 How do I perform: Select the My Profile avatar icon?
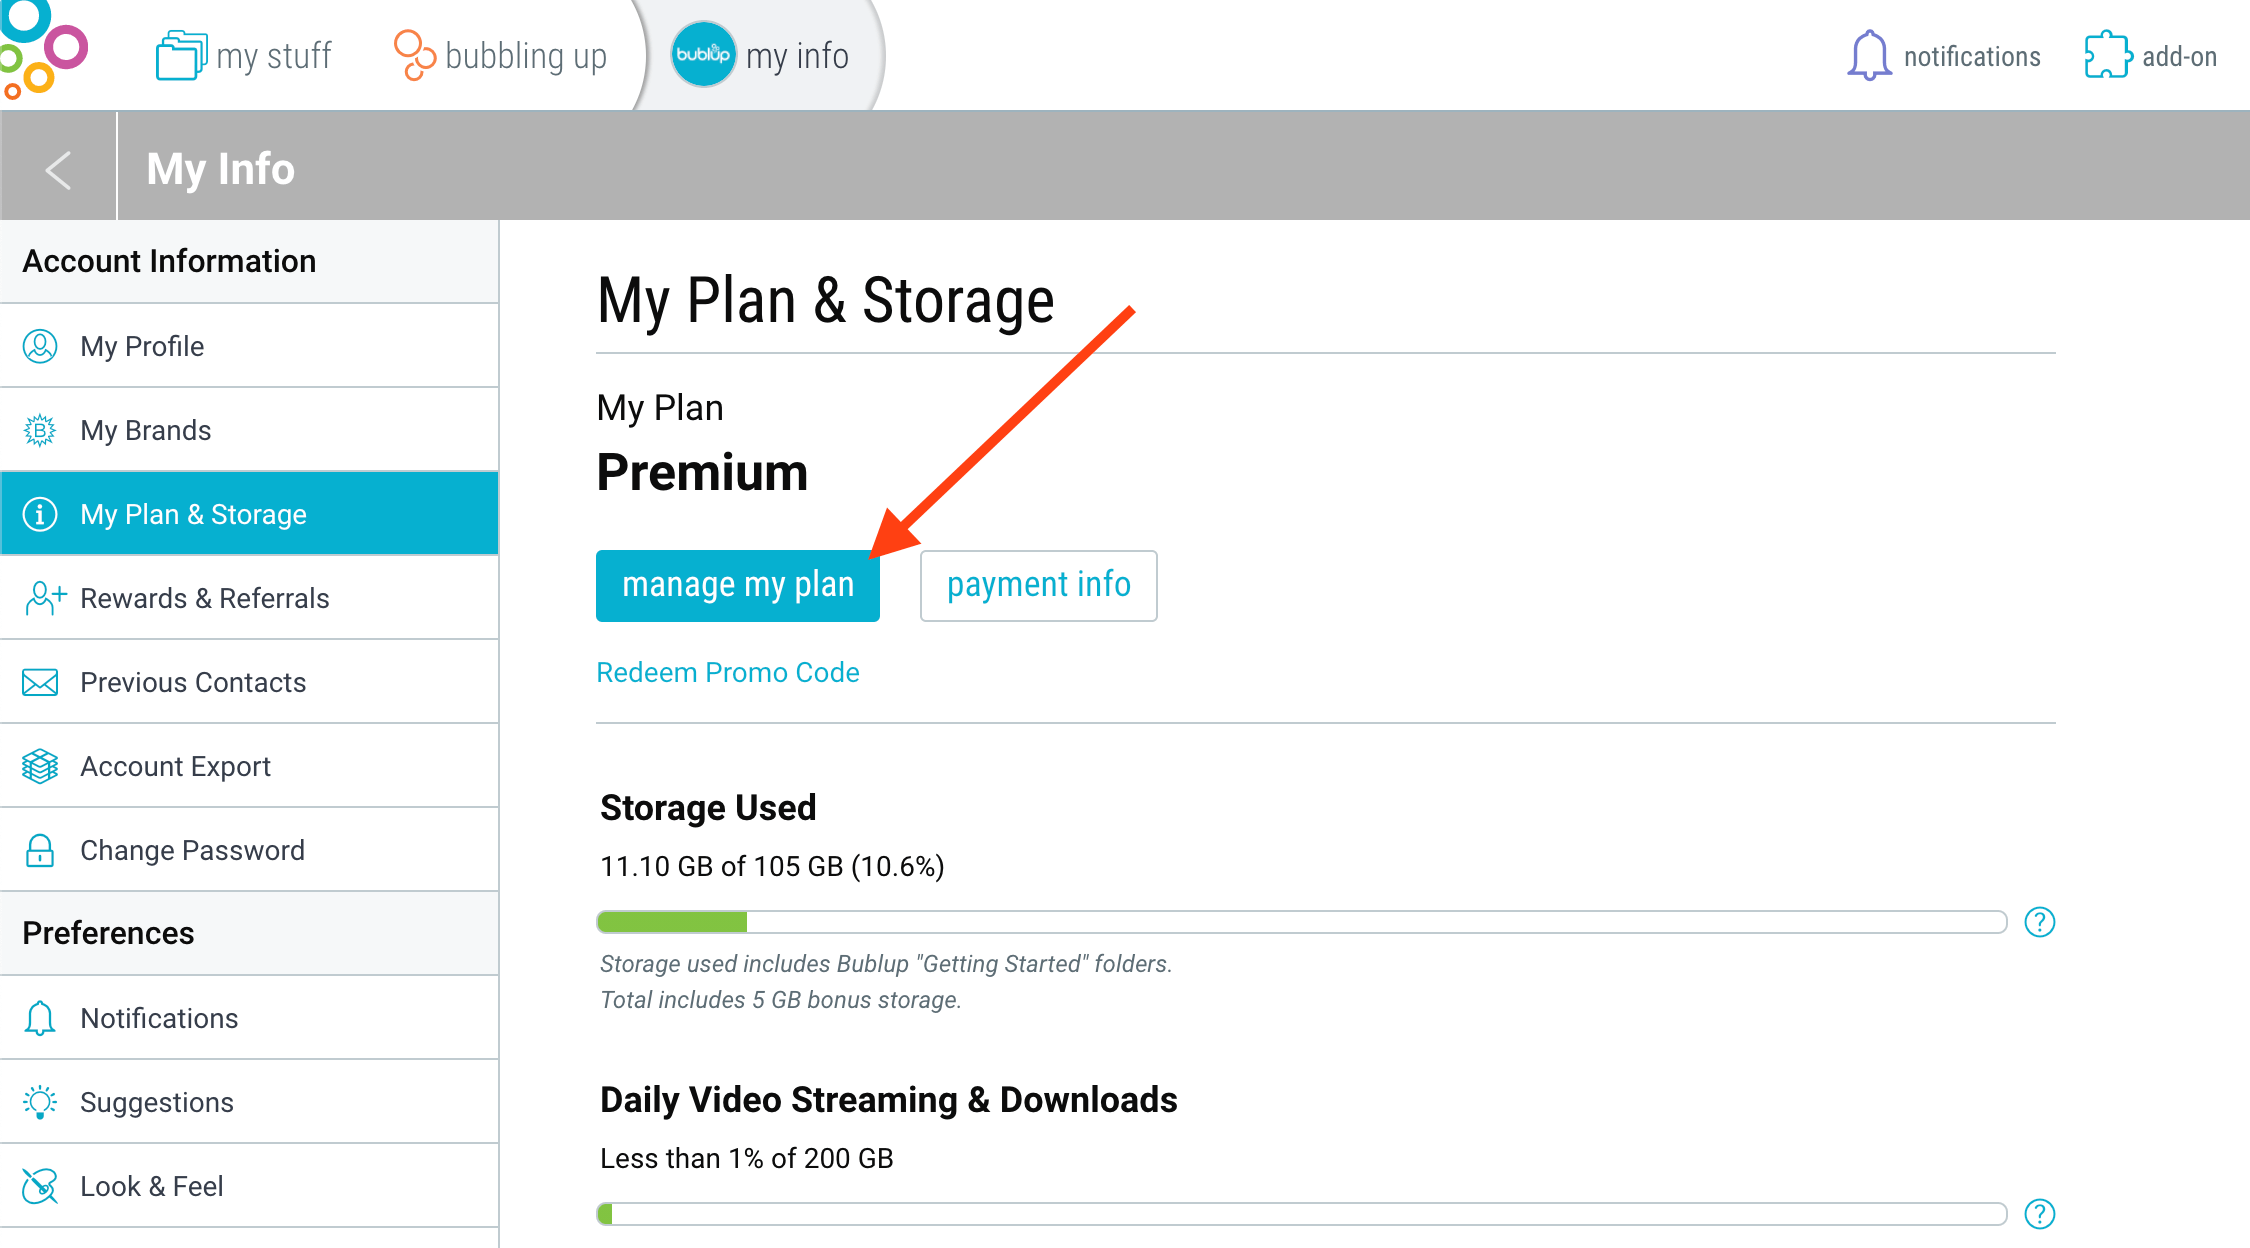(40, 346)
